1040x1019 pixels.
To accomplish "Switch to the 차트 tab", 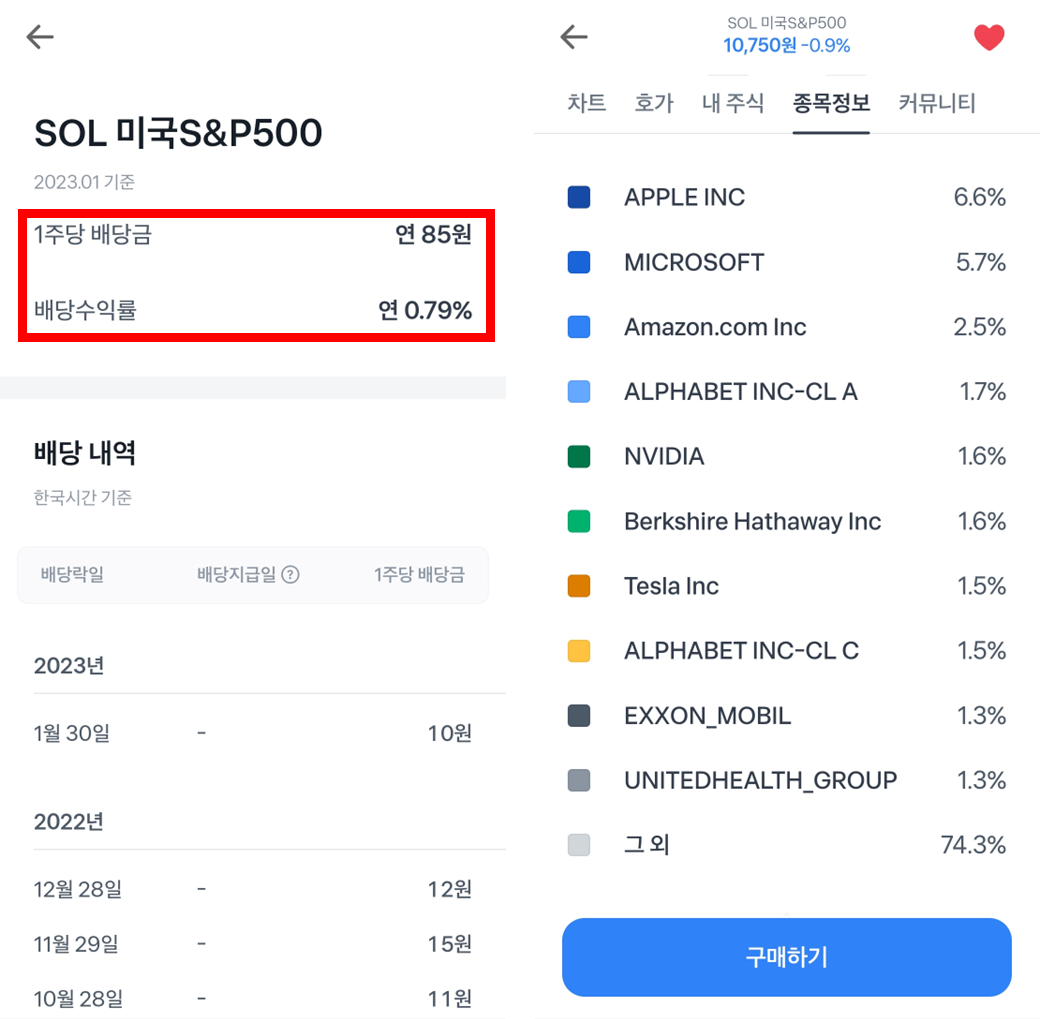I will point(587,102).
